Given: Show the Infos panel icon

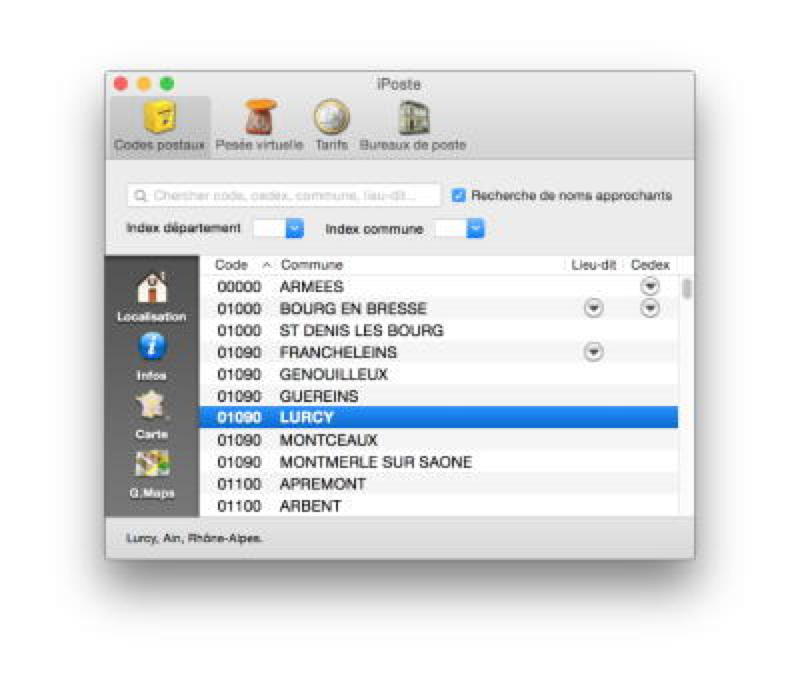Looking at the screenshot, I should click(x=152, y=348).
